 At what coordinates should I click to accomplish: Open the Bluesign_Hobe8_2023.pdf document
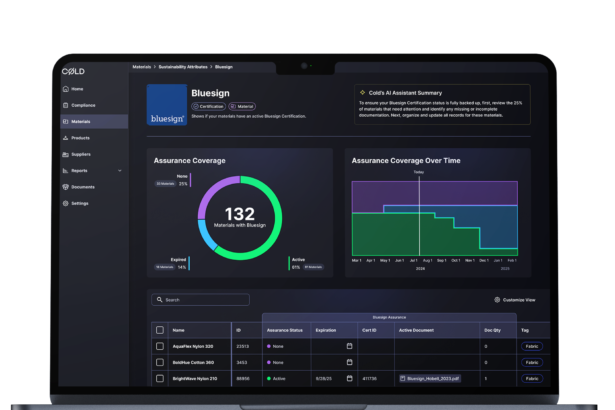(x=430, y=379)
